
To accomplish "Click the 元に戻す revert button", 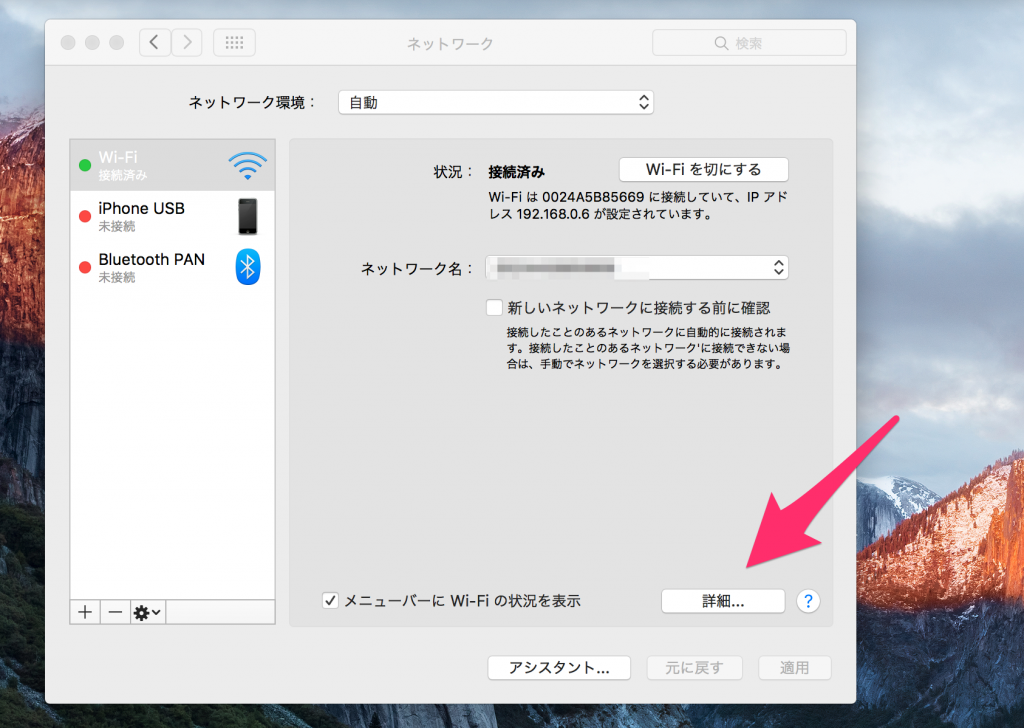I will click(694, 668).
